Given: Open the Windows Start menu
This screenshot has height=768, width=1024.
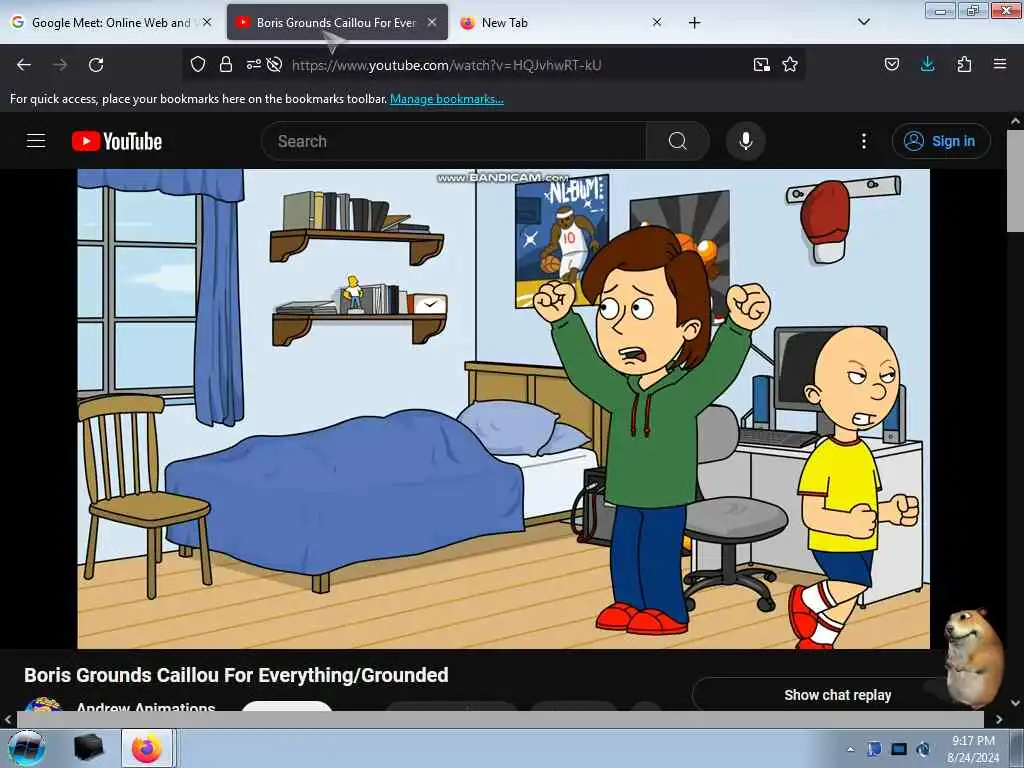Looking at the screenshot, I should coord(26,748).
